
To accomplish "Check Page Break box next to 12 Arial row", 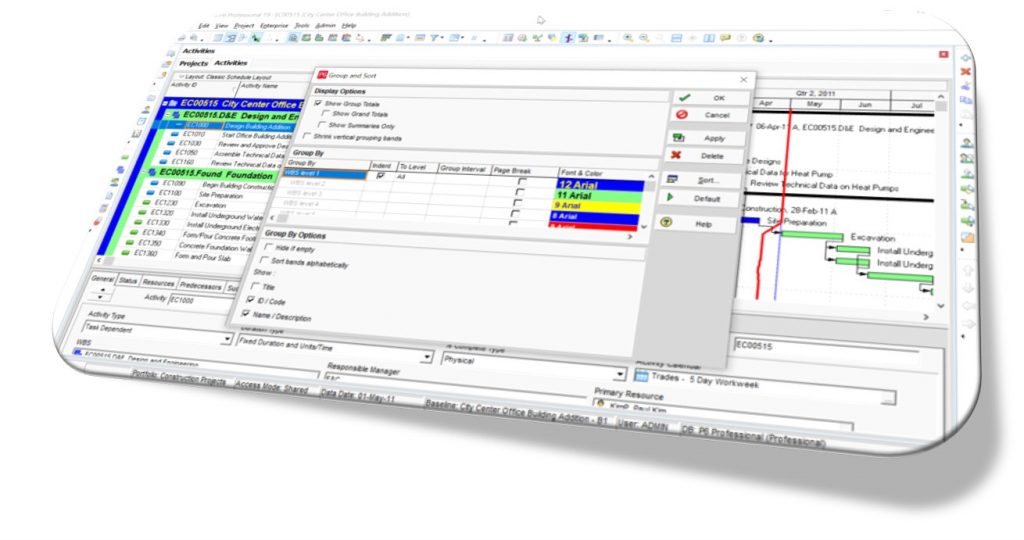I will click(x=522, y=182).
